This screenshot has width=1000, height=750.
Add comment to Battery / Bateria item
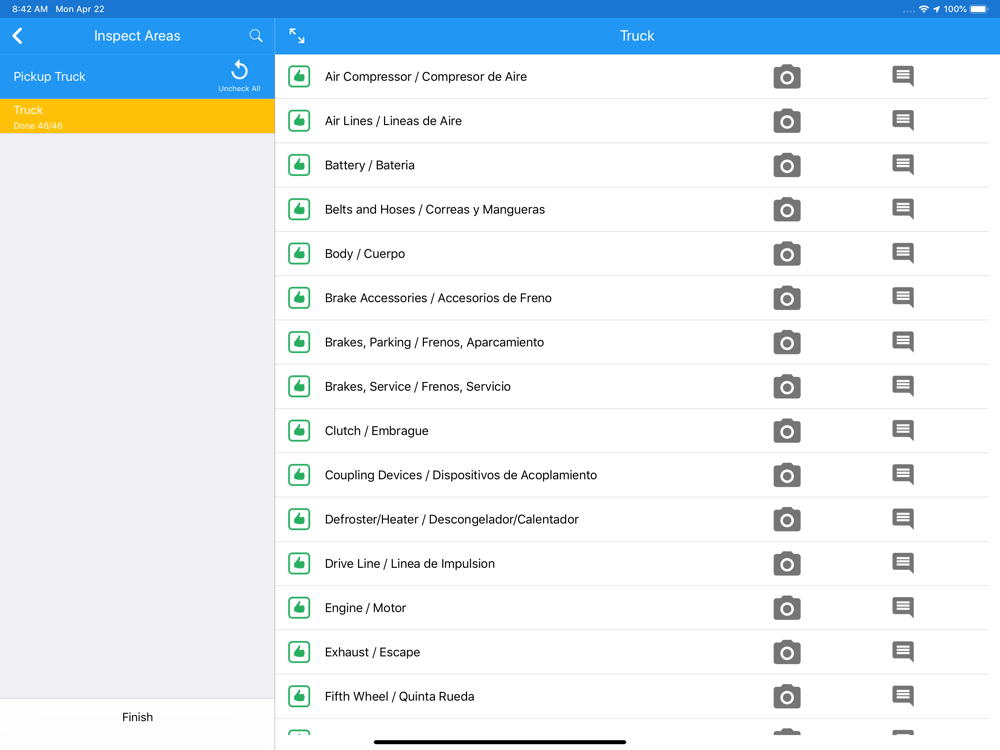(902, 165)
